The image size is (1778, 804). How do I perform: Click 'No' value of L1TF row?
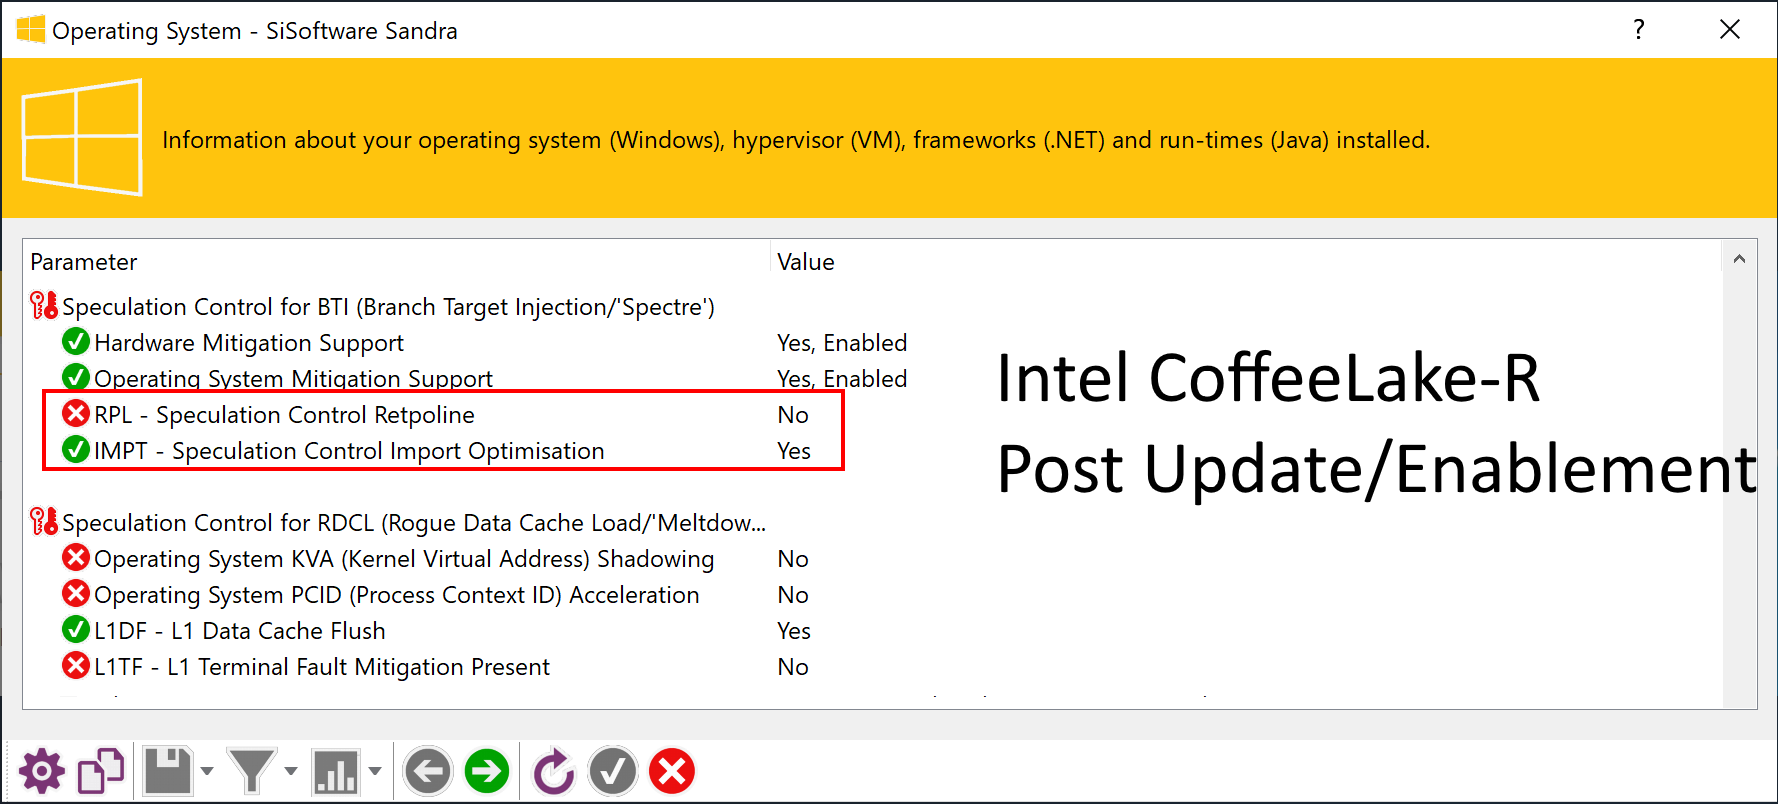[793, 667]
